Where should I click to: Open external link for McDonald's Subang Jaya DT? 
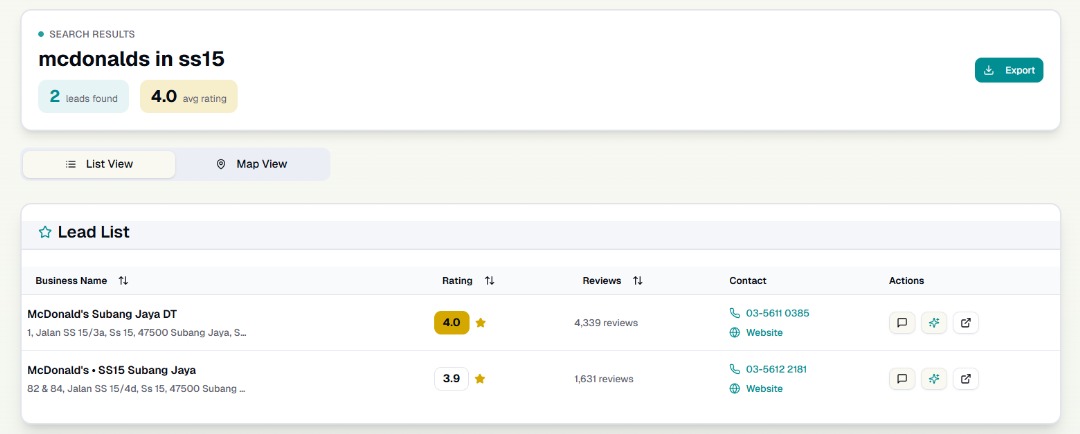pos(966,322)
